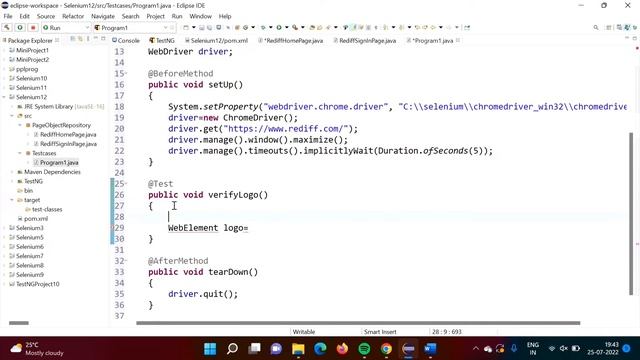Click the editor's horizontal scrollbar
The image size is (640, 360).
(x=358, y=323)
